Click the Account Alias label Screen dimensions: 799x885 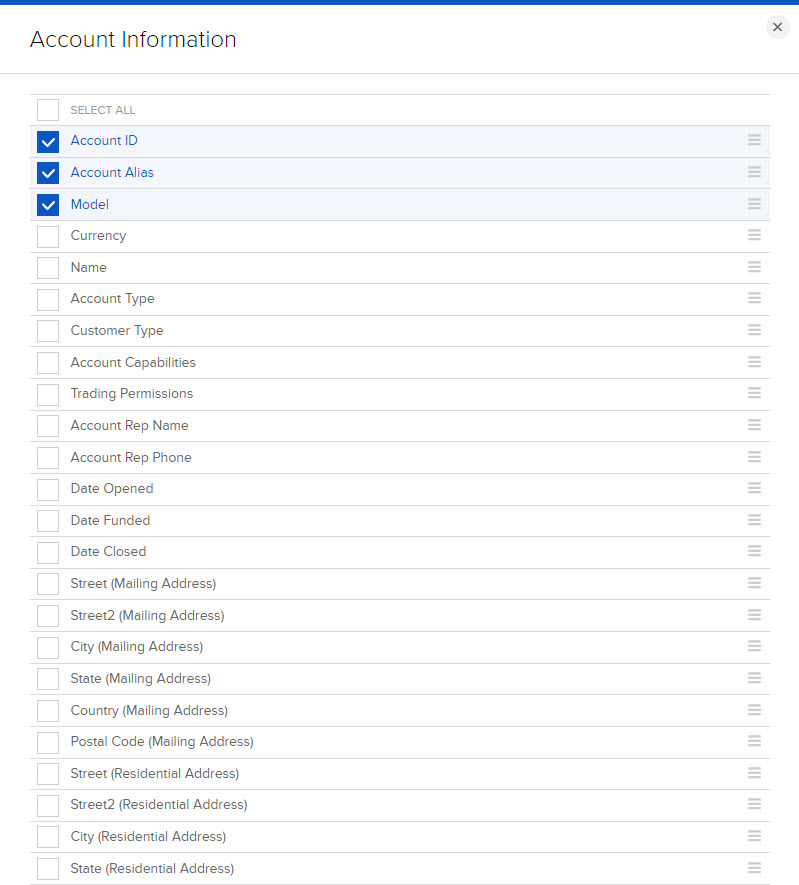click(112, 172)
